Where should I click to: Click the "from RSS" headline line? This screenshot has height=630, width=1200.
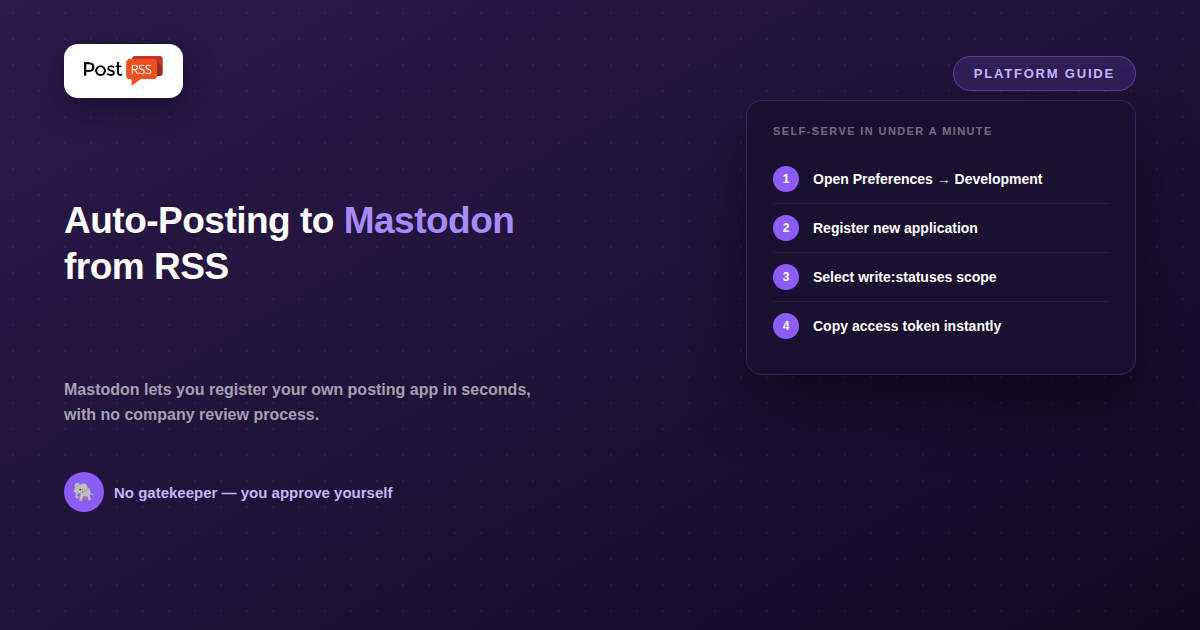(x=146, y=267)
